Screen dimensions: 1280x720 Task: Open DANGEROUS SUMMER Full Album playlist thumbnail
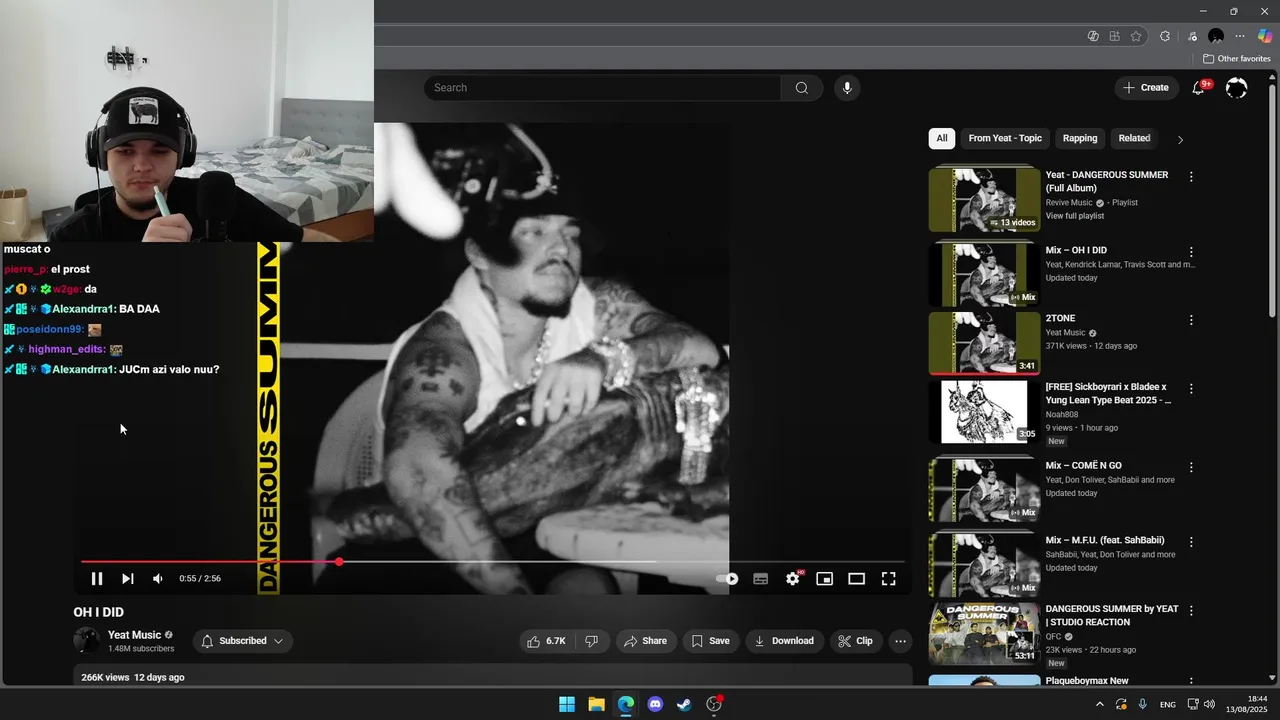984,199
